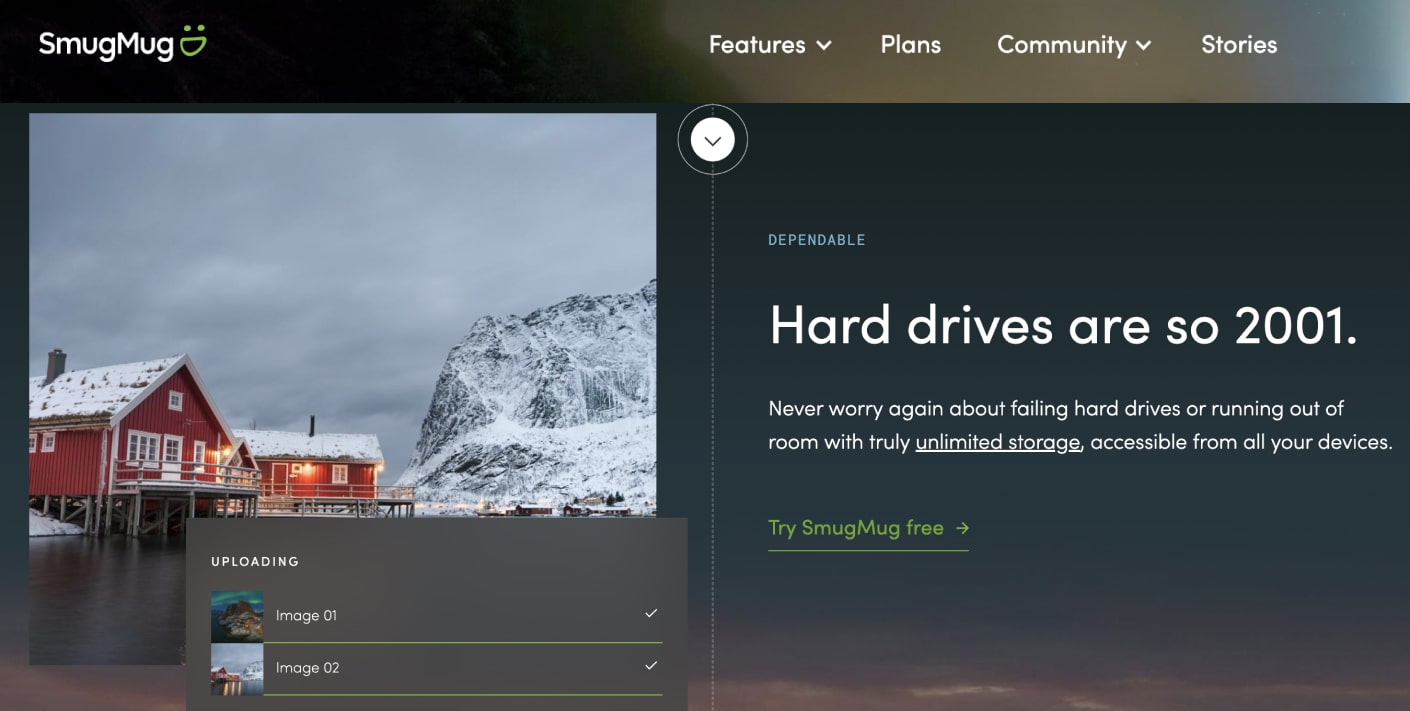
Task: Open the unlimited storage link
Action: [x=996, y=441]
